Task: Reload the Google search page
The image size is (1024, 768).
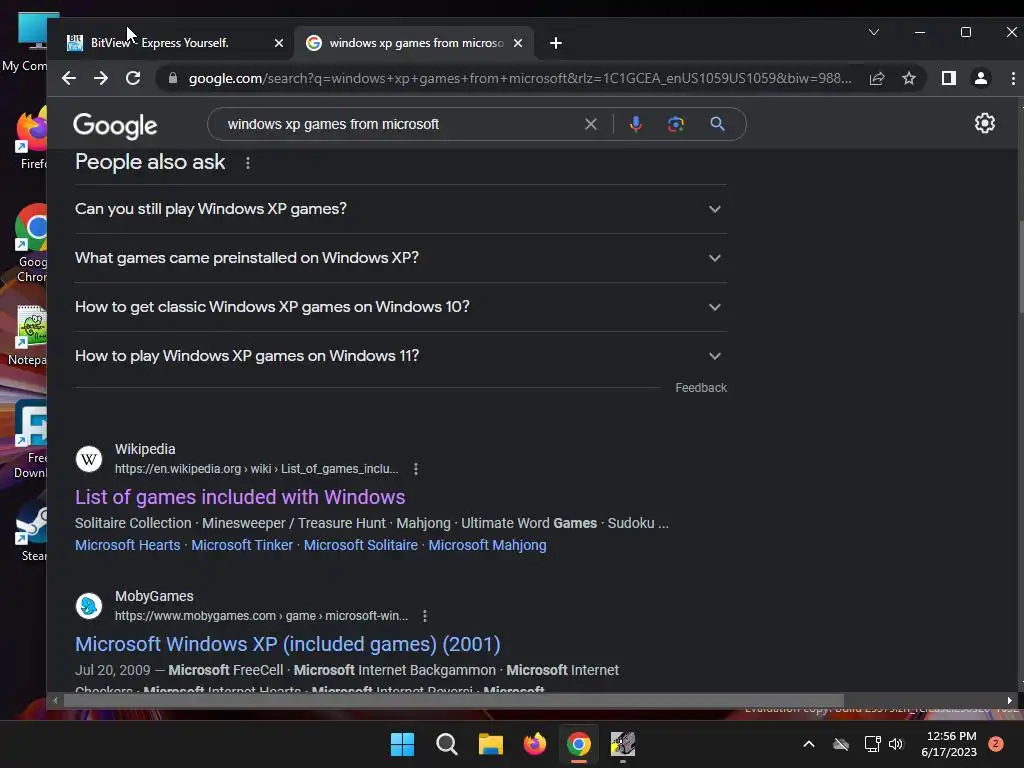Action: coord(133,78)
